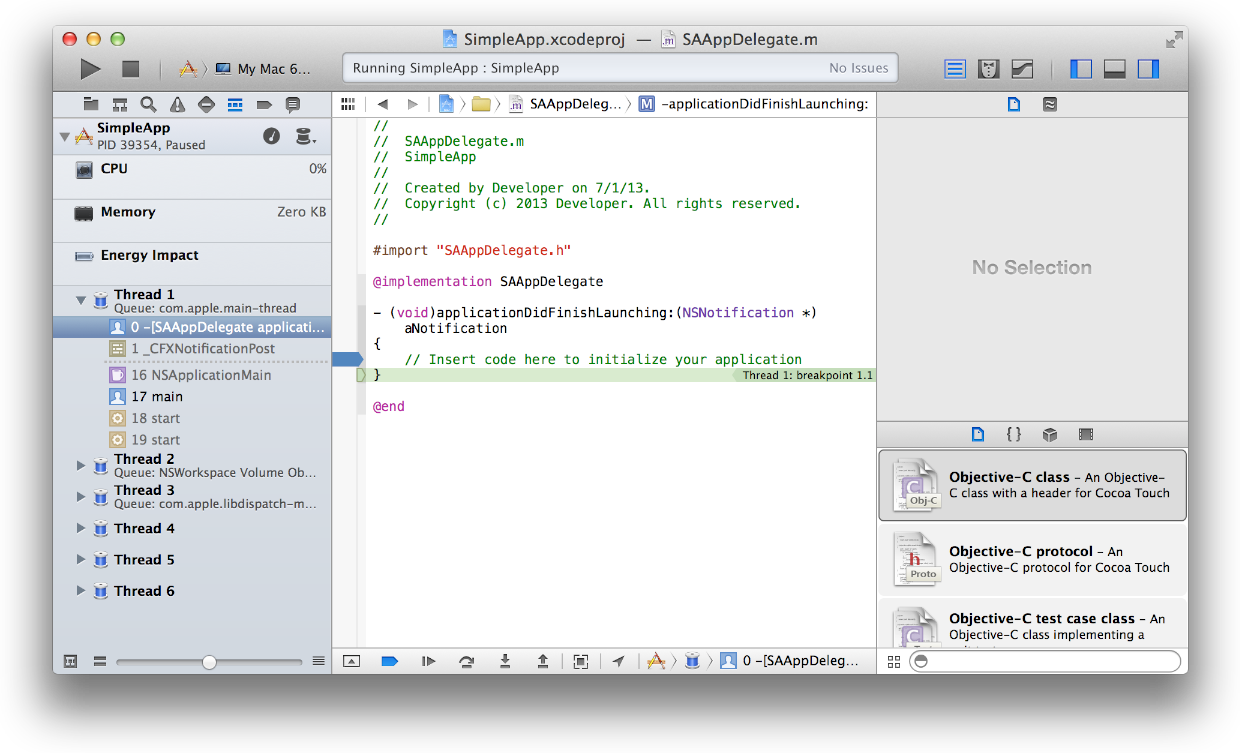Show the Object library
Screen dimensions: 1240x753
click(1050, 434)
